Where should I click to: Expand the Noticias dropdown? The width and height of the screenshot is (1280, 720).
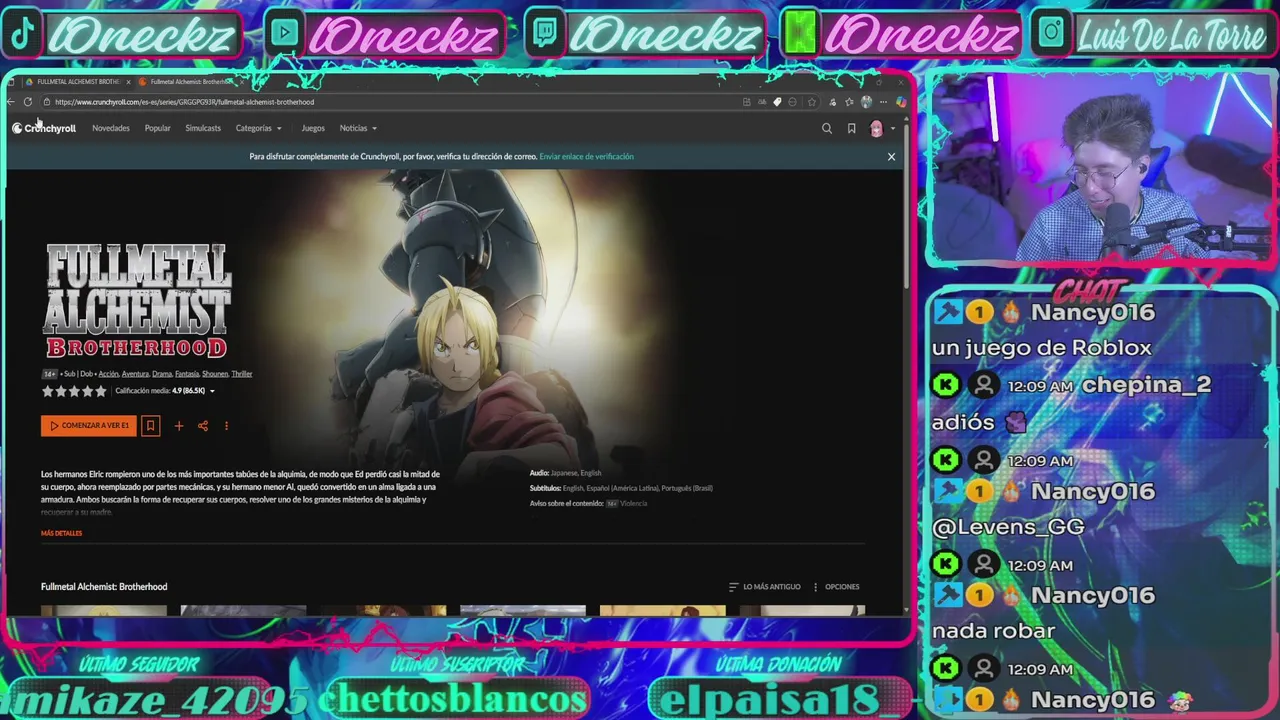pos(358,128)
